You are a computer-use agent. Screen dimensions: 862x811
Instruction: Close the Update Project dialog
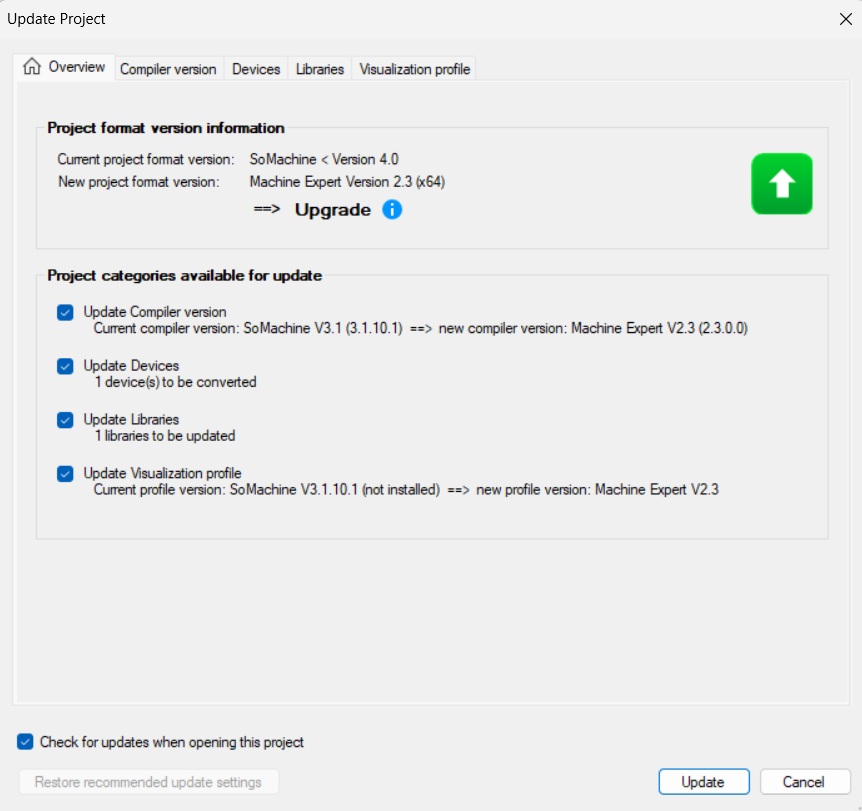tap(843, 18)
